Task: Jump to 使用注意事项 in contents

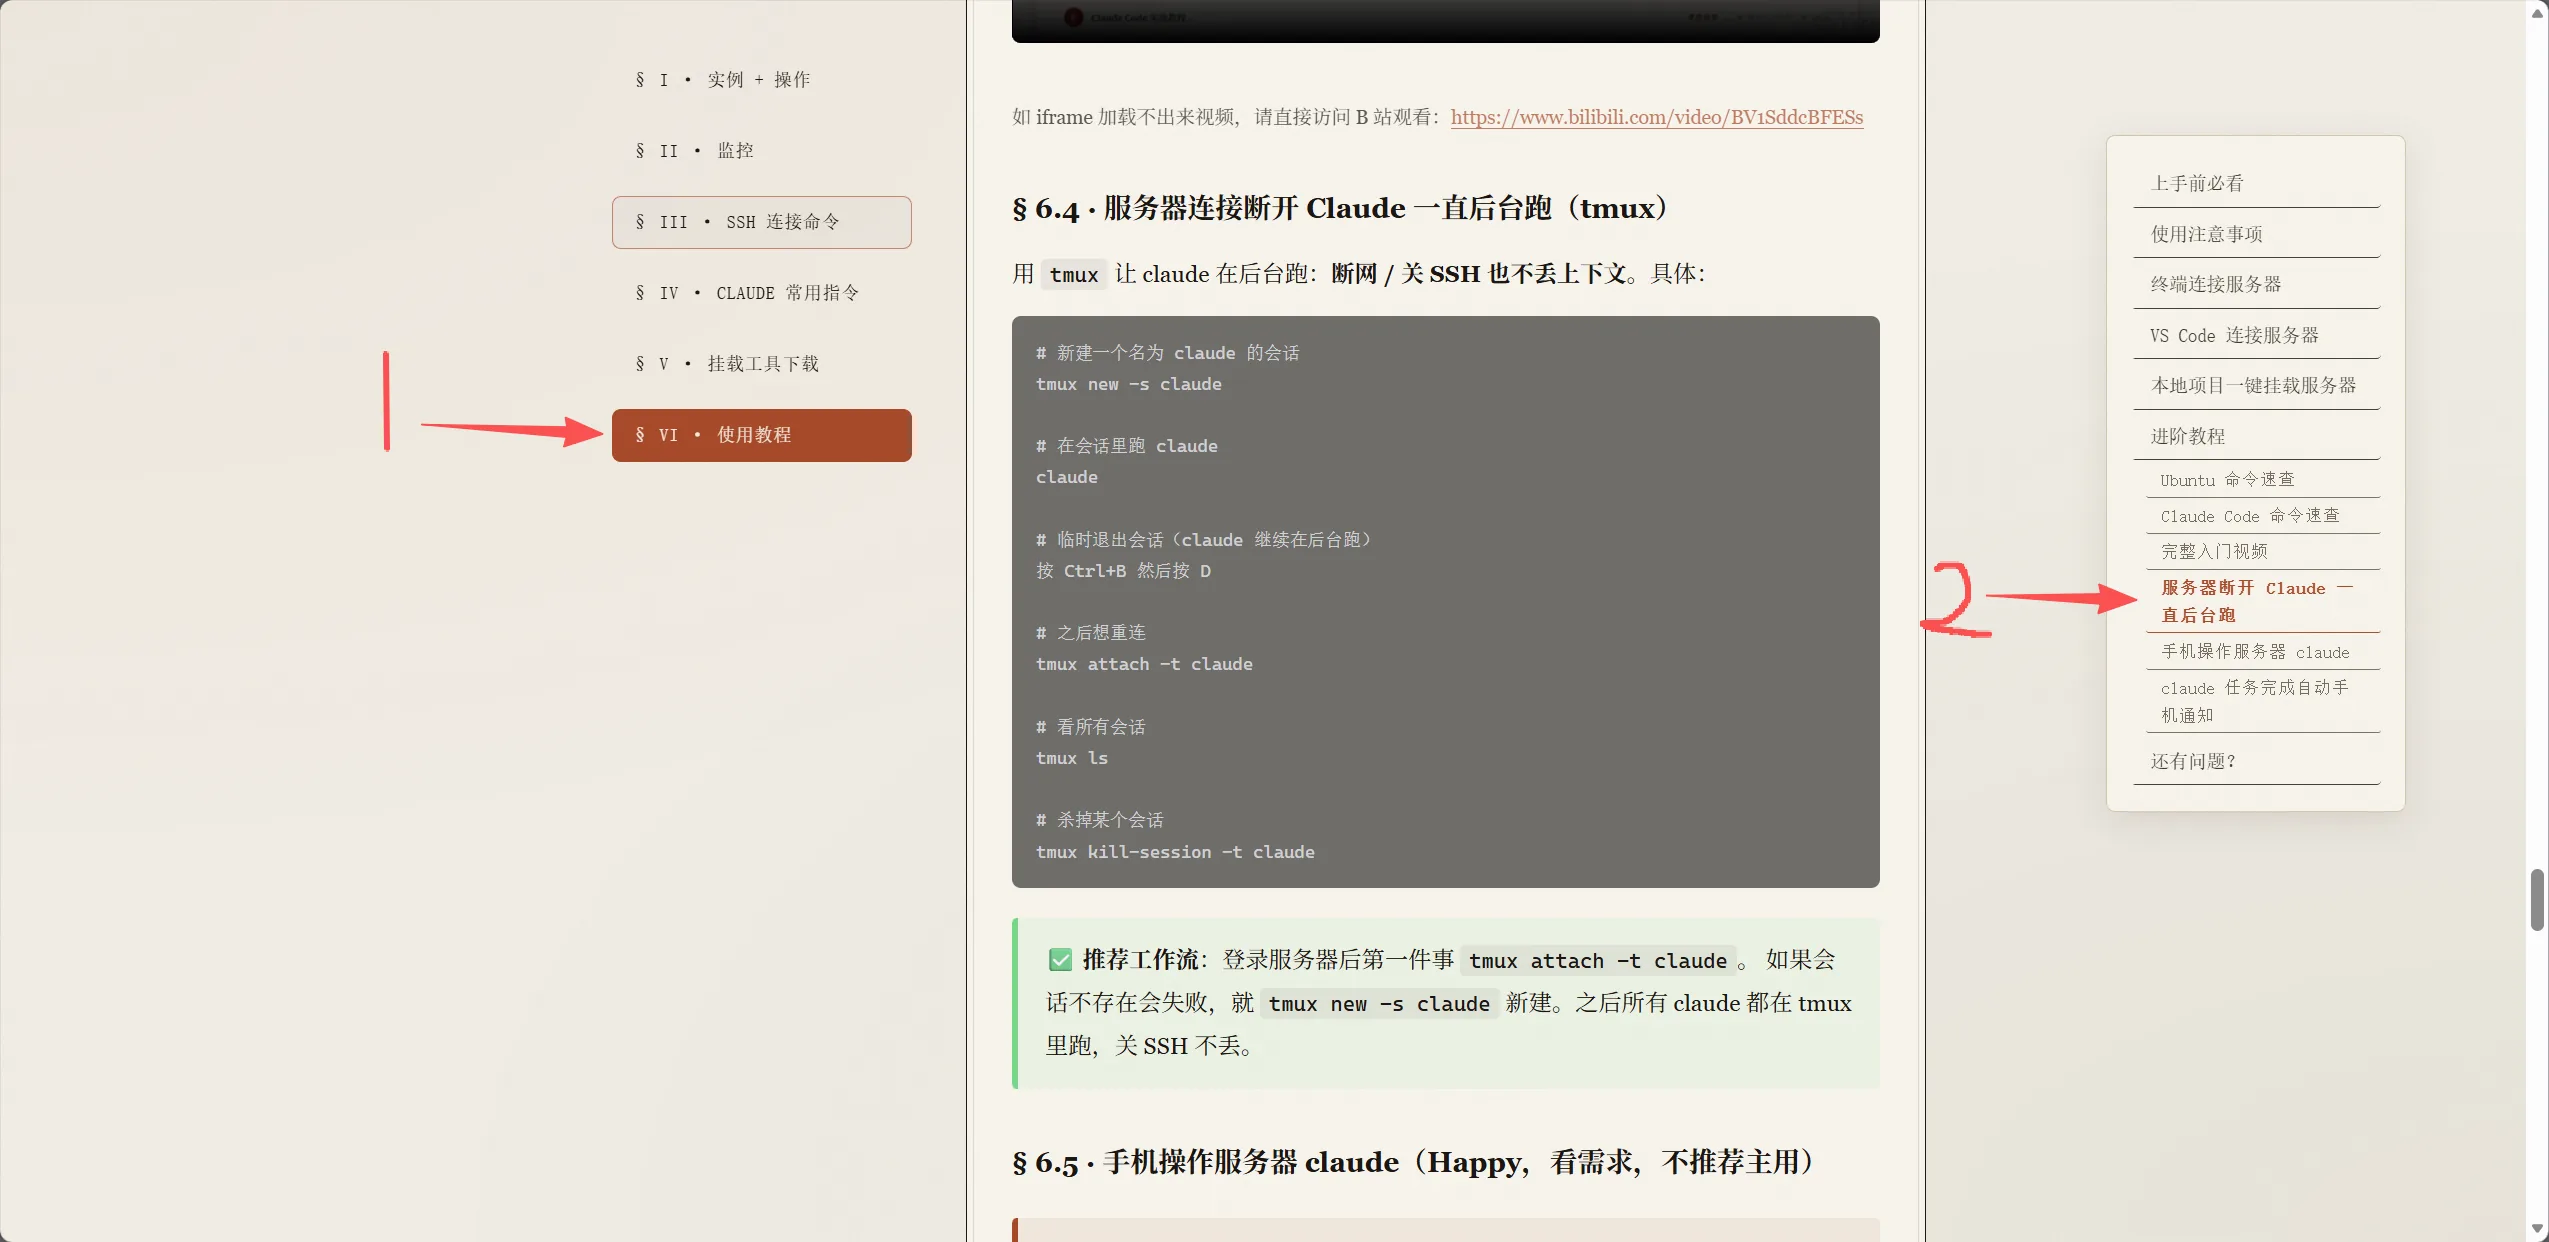Action: (2256, 234)
